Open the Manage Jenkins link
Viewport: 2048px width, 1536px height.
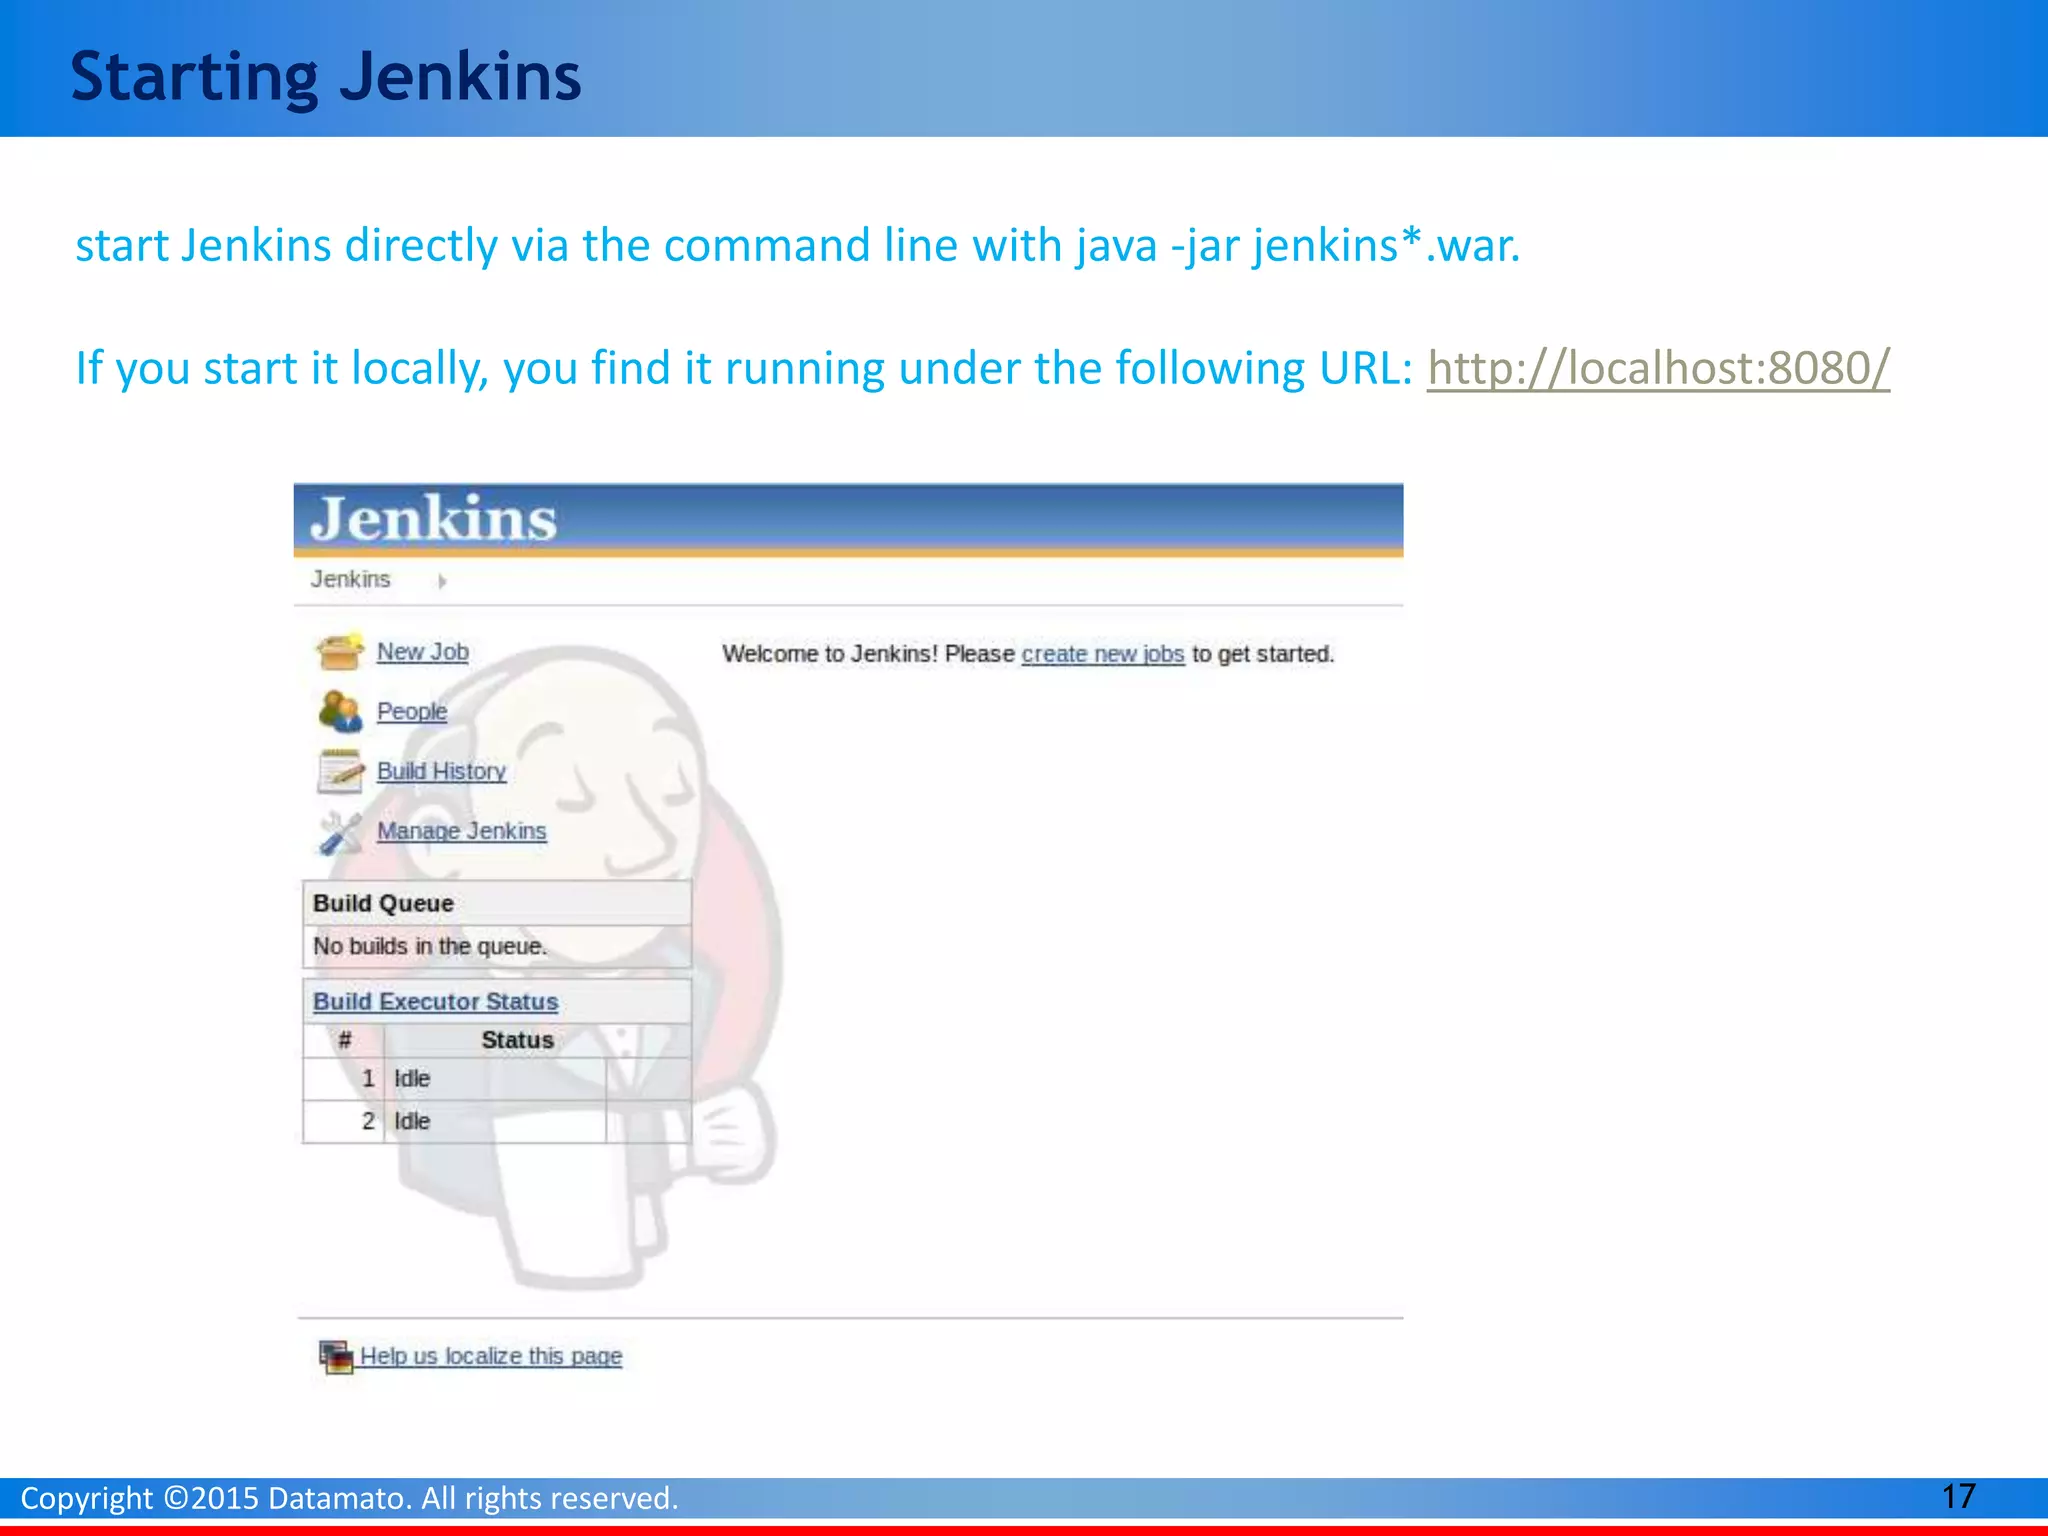(462, 831)
